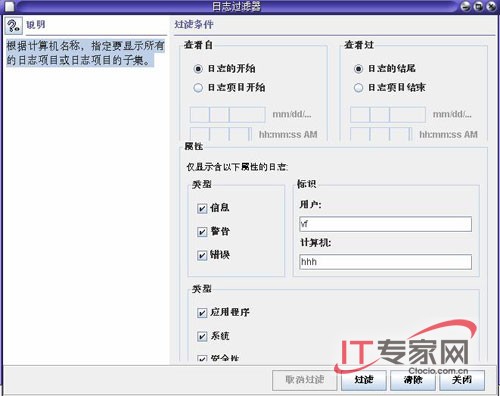Click the 清除 button
This screenshot has height=396, width=500.
coord(413,380)
